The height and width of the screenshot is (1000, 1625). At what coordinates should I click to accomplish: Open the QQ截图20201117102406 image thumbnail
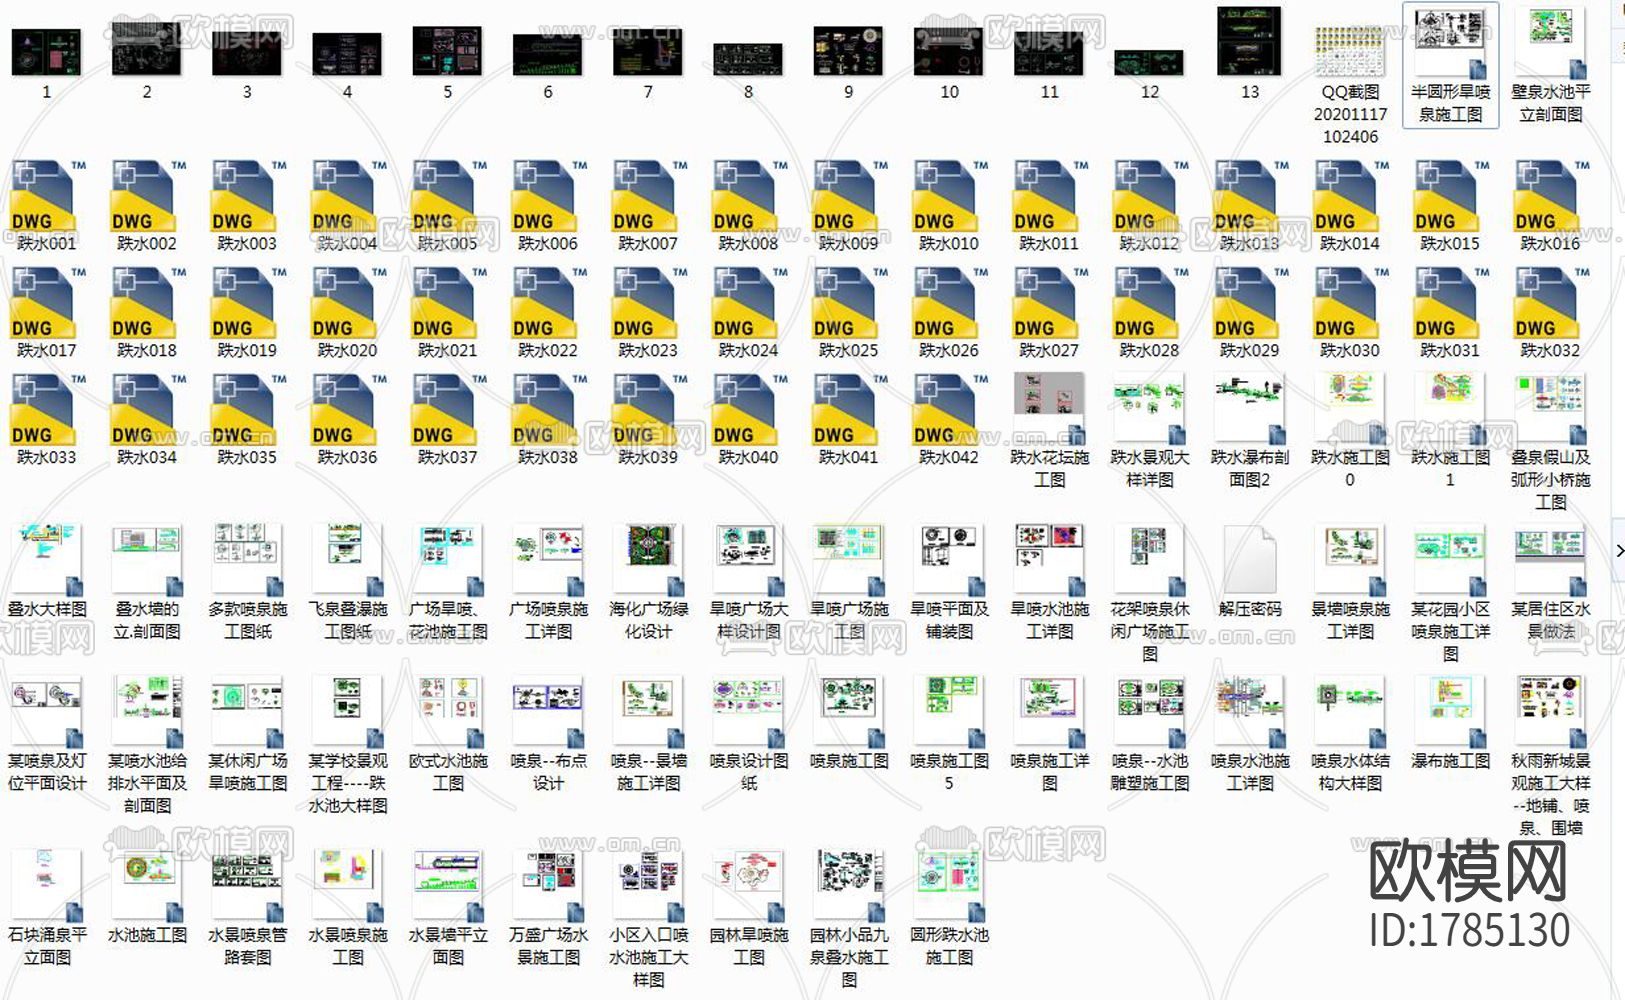click(1350, 51)
